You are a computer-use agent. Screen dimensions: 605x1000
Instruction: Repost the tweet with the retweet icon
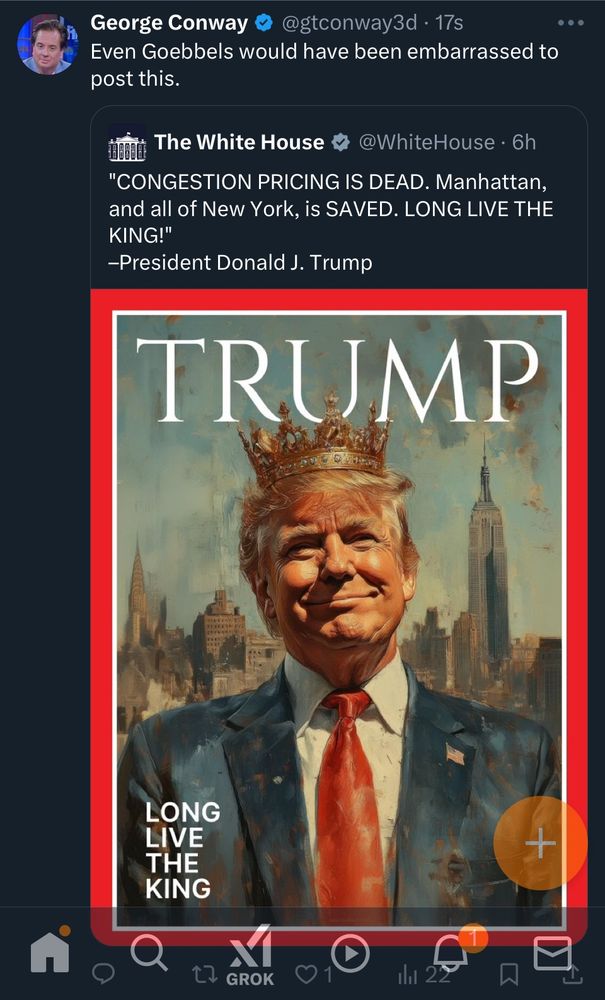tap(204, 974)
